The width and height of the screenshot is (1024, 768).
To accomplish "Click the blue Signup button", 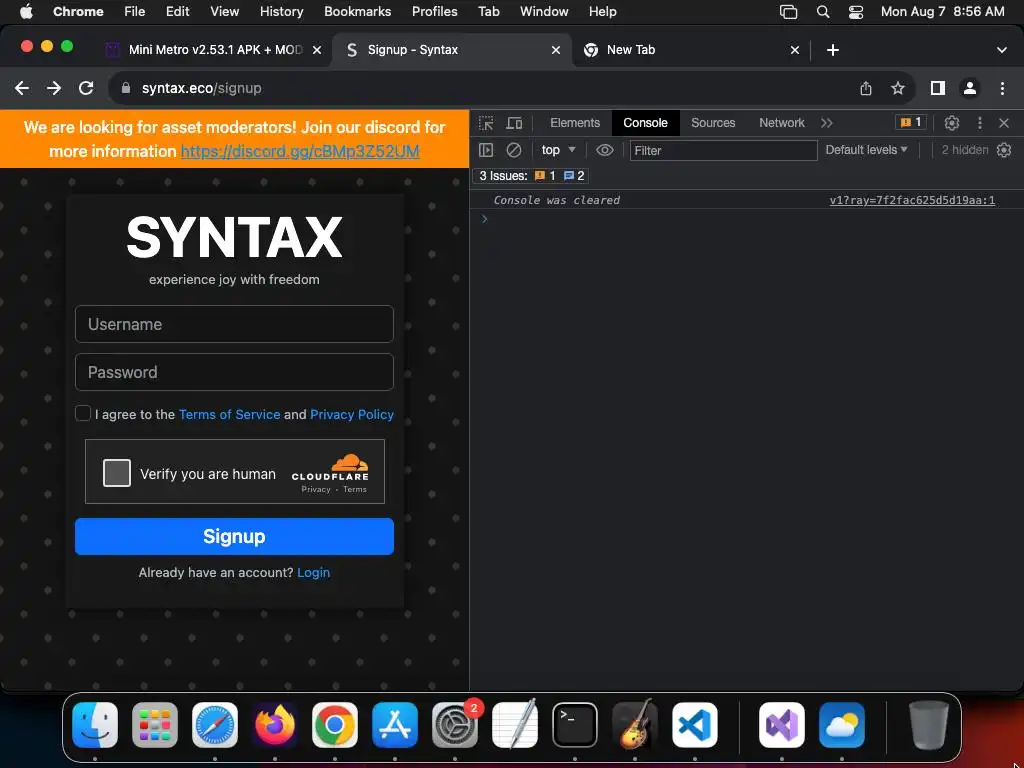I will coord(234,536).
